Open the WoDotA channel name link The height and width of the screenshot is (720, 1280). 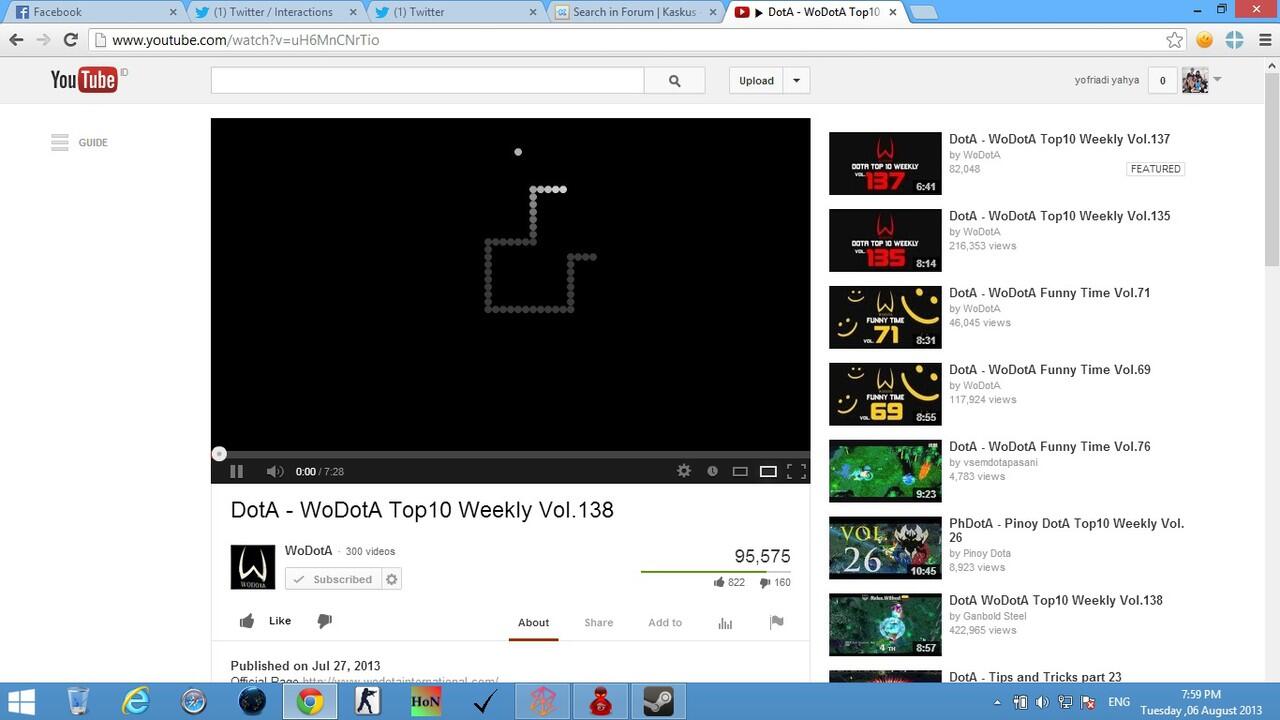[x=308, y=551]
